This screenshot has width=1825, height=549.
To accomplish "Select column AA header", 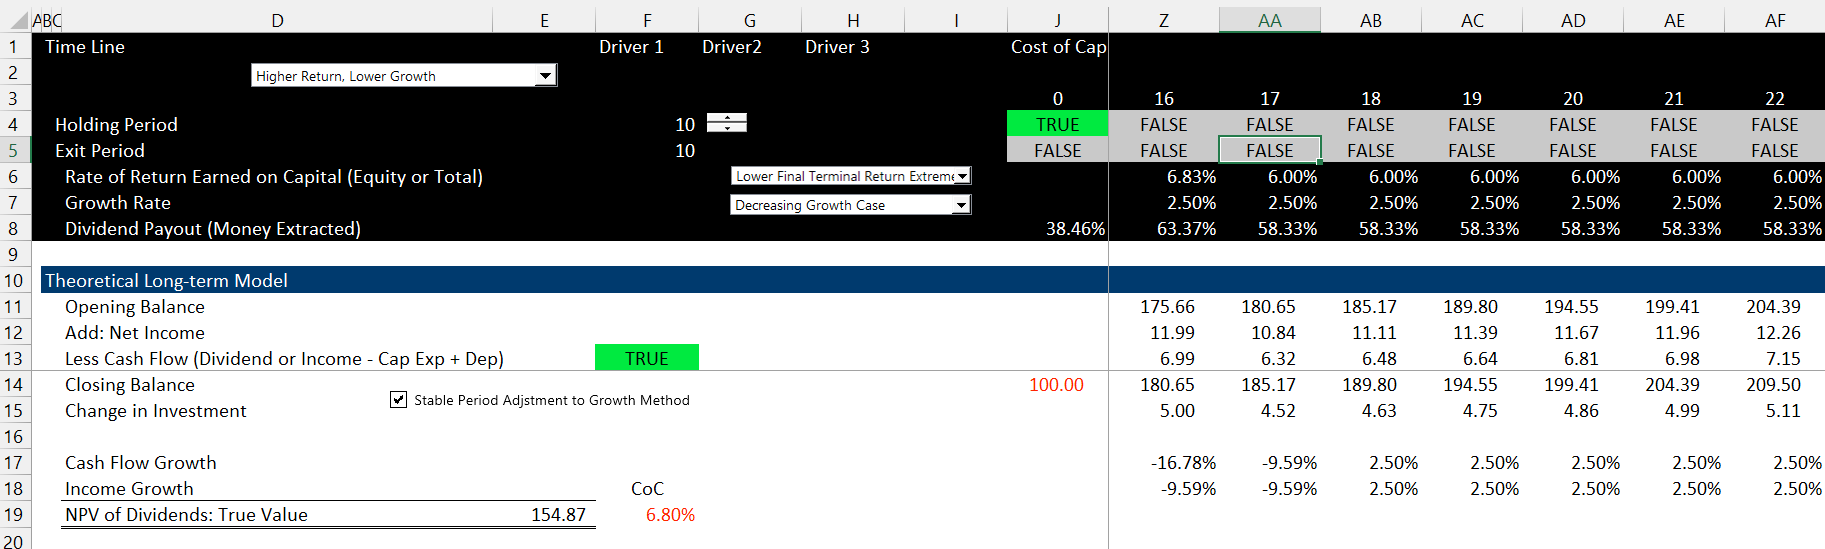I will pos(1269,21).
